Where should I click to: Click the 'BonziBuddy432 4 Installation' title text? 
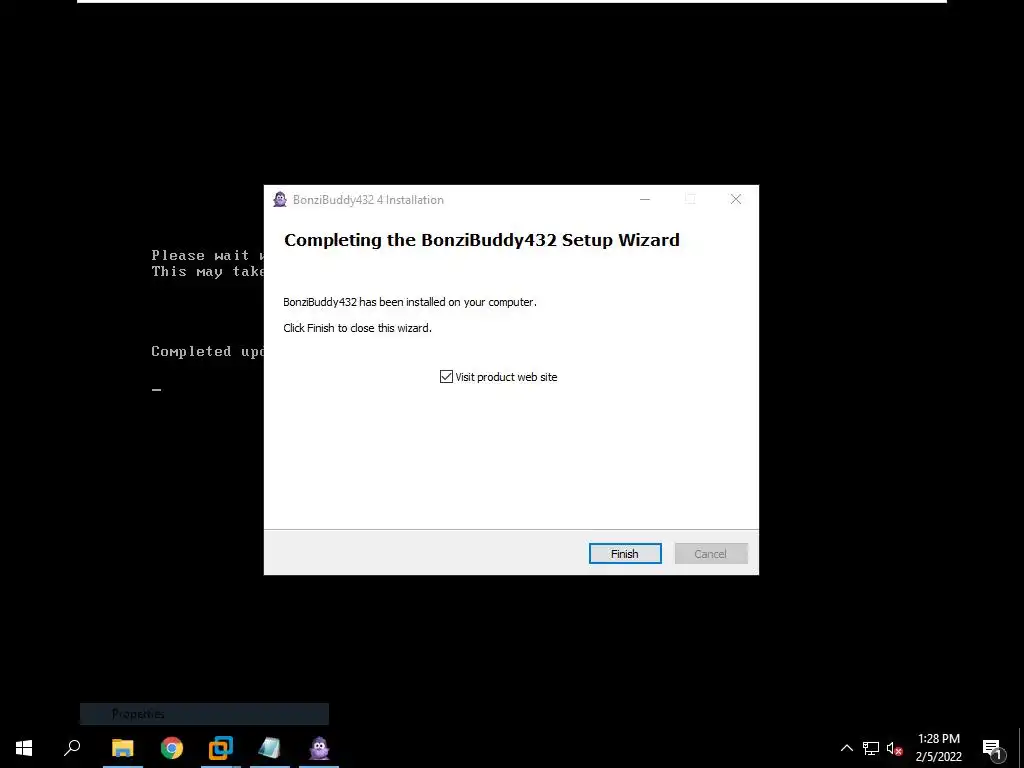pyautogui.click(x=368, y=200)
